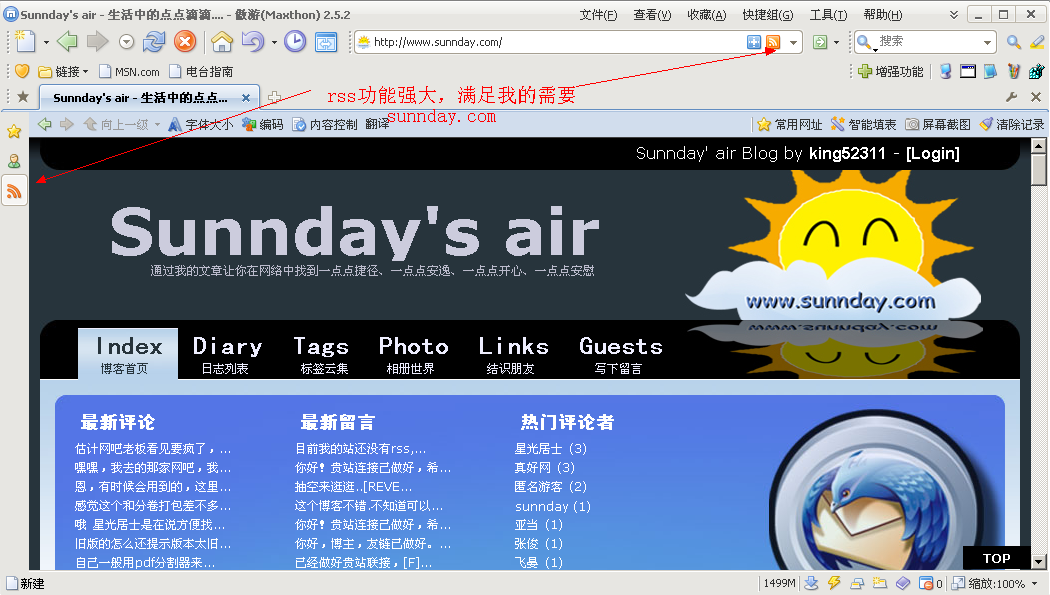Open the 缩放:100% zoom dropdown
The height and width of the screenshot is (595, 1050).
coord(996,583)
